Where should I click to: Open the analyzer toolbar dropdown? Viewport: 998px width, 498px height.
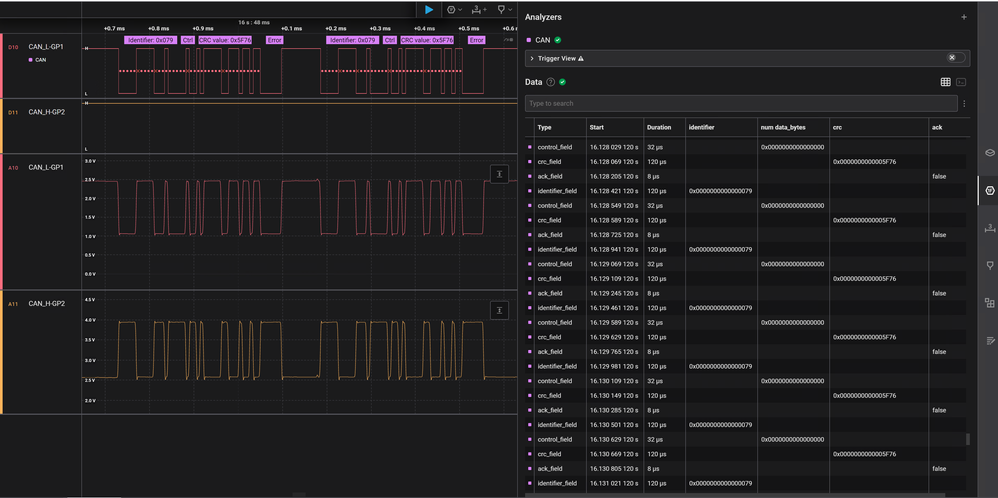point(455,9)
